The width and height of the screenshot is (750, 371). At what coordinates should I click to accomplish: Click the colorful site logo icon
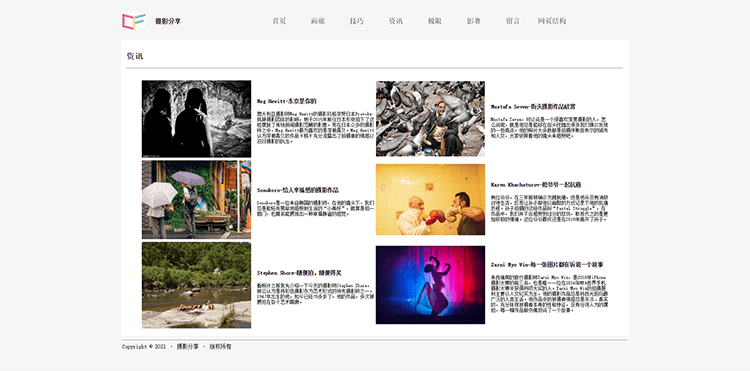(x=133, y=21)
